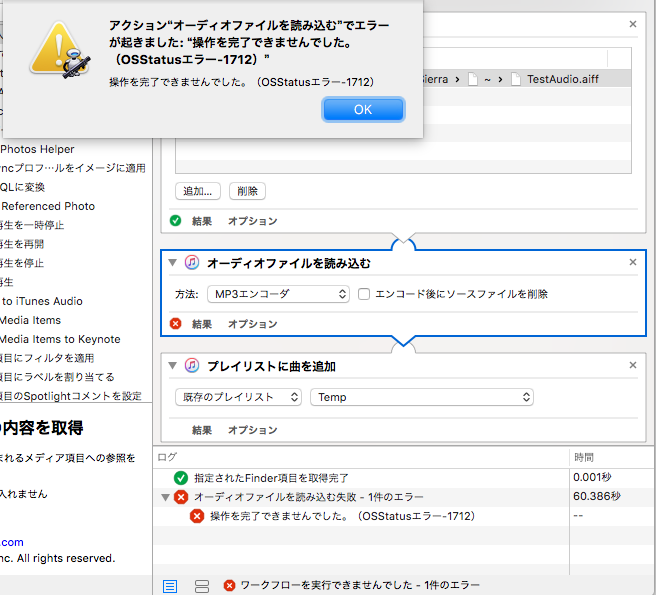Viewport: 656px width, 595px height.
Task: Click the TestAudio.aiff file icon in path
Action: point(515,78)
